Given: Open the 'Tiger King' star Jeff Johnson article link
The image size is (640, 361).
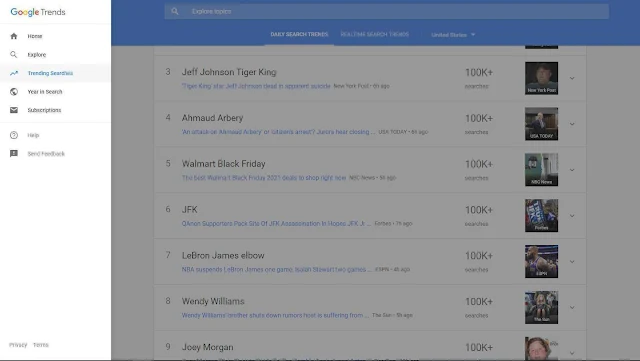Looking at the screenshot, I should coord(256,86).
